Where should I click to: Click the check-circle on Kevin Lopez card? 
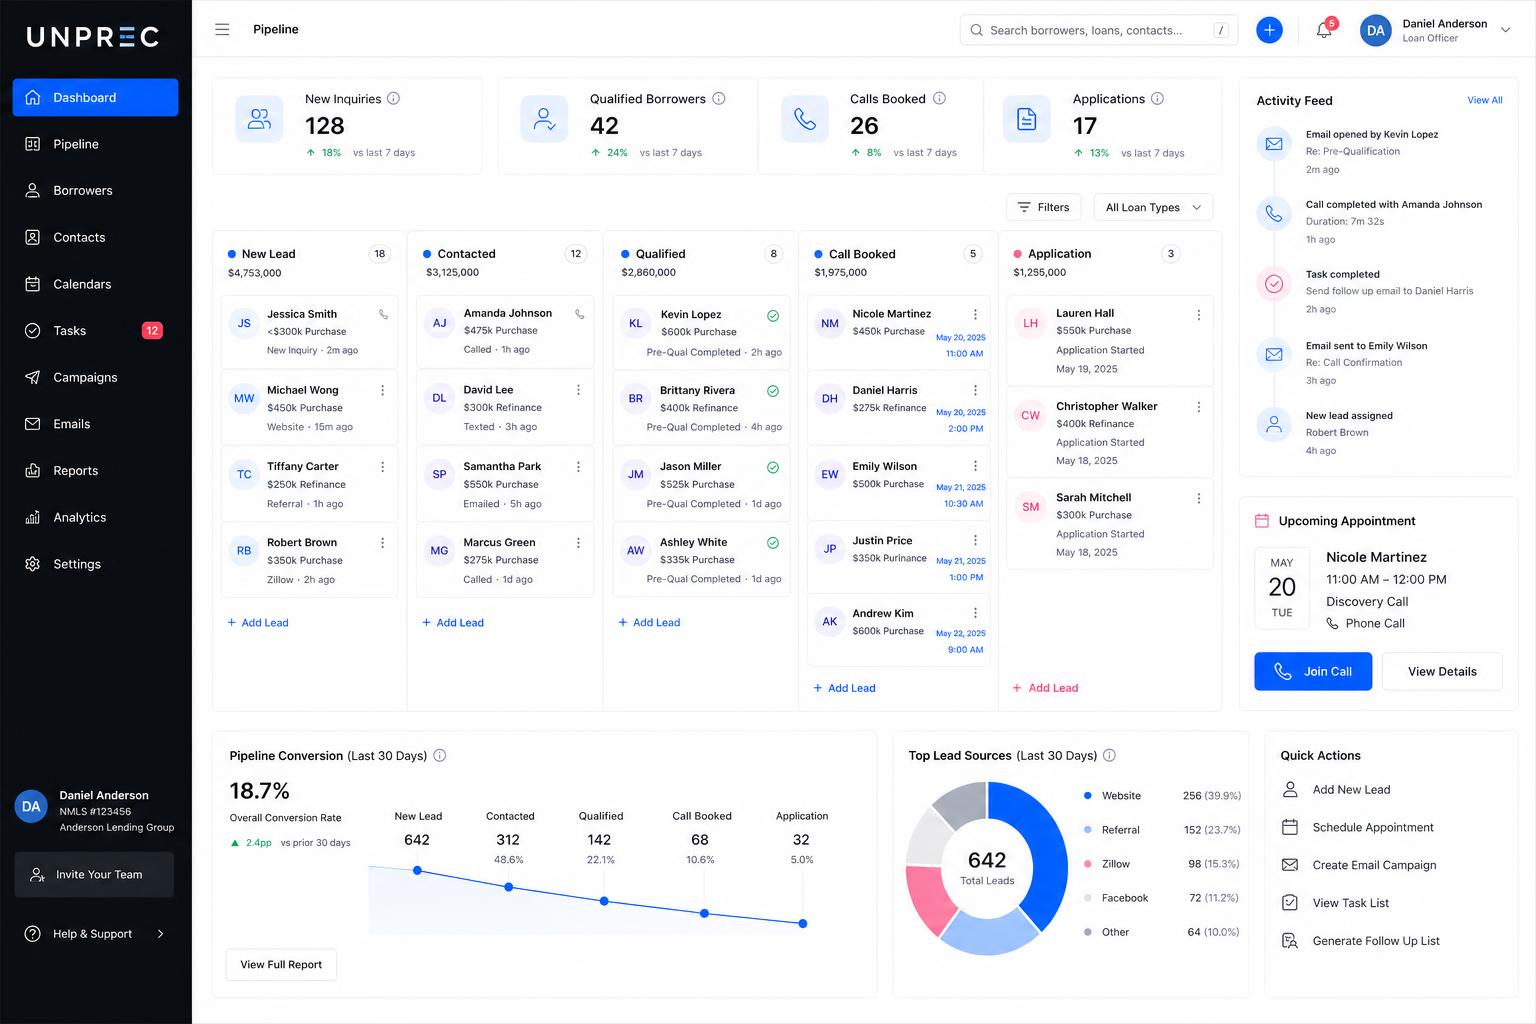coord(773,316)
